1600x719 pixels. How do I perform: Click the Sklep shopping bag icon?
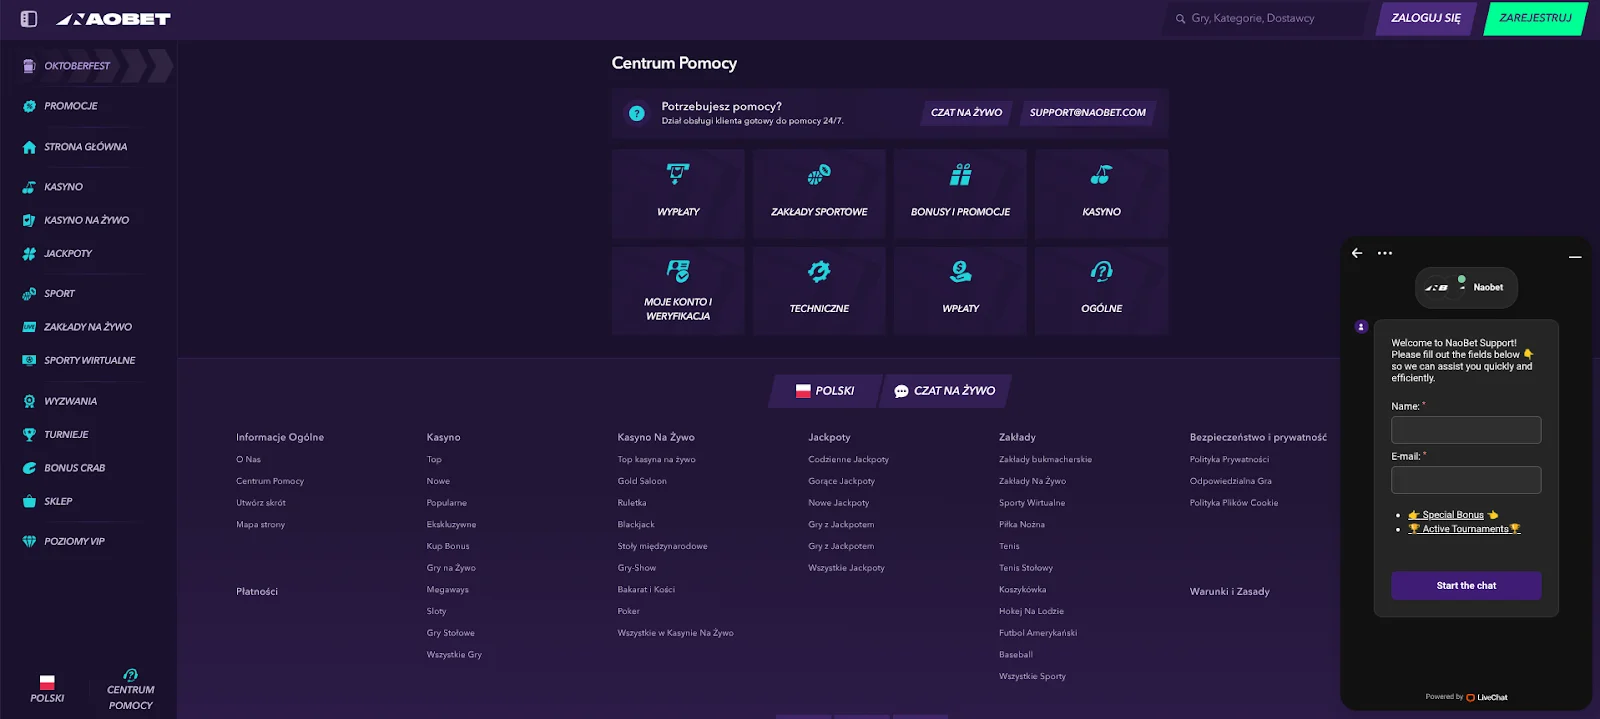click(x=29, y=502)
